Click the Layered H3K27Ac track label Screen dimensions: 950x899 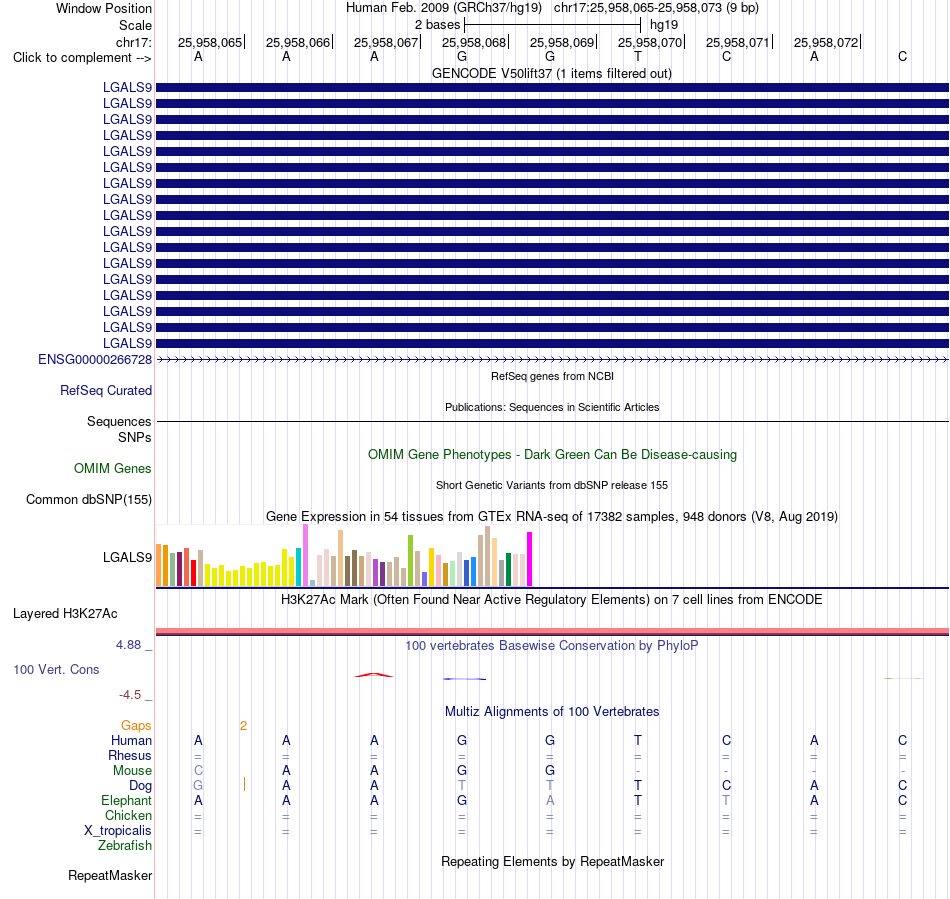(65, 614)
